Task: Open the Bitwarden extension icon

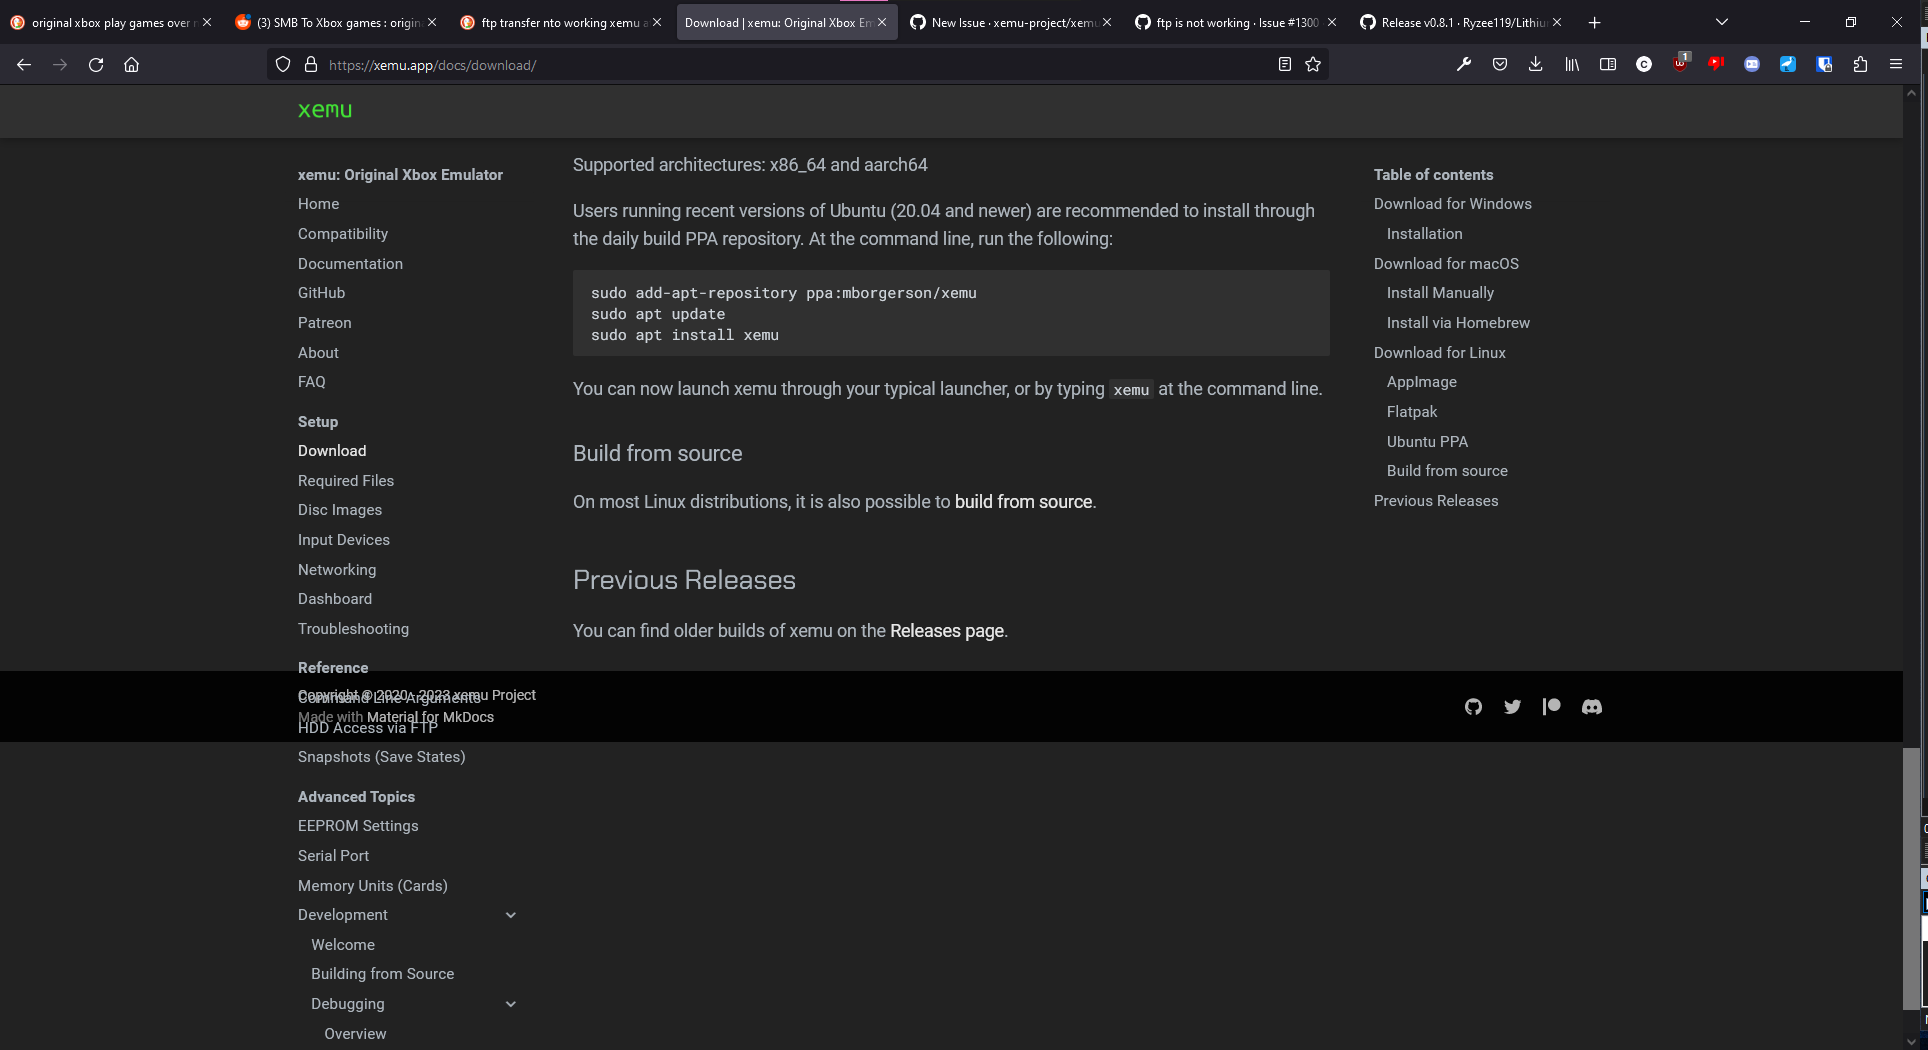Action: click(x=1824, y=64)
